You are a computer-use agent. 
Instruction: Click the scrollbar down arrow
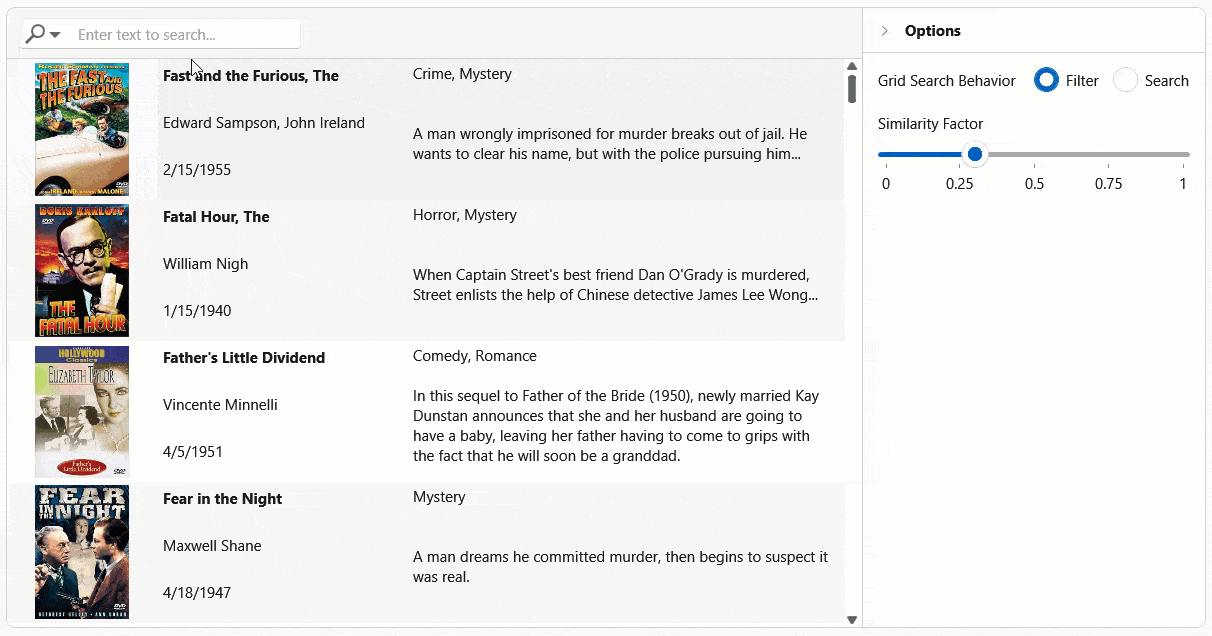851,618
